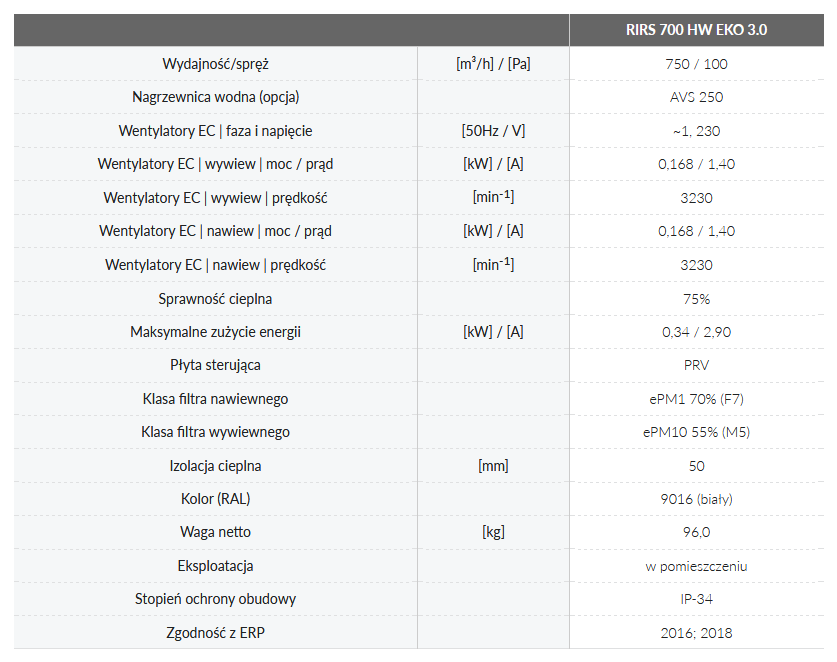Click the IP-34 protection rating value
Screen dimensions: 837x662
(696, 599)
